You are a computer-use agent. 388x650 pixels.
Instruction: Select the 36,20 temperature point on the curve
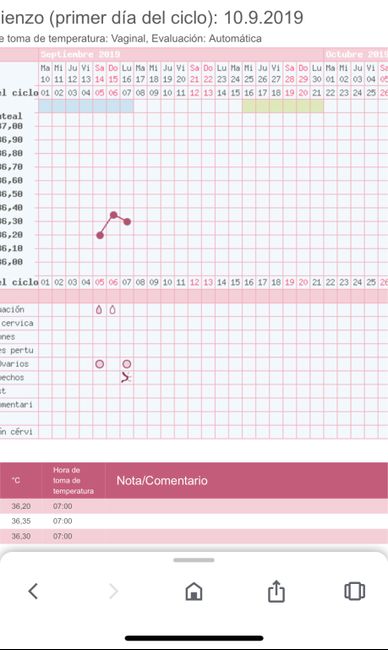tap(100, 235)
